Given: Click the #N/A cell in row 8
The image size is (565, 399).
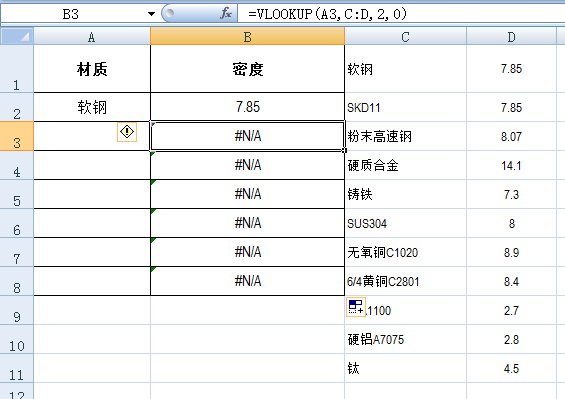Looking at the screenshot, I should tap(247, 281).
